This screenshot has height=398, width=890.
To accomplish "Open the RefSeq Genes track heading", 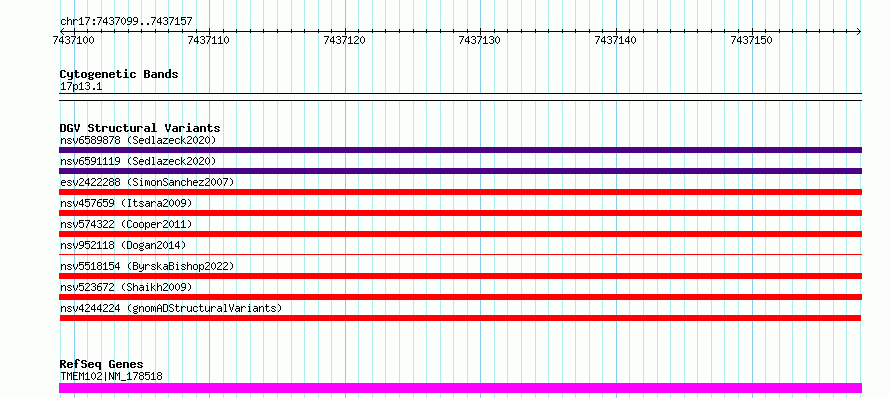I will point(102,365).
